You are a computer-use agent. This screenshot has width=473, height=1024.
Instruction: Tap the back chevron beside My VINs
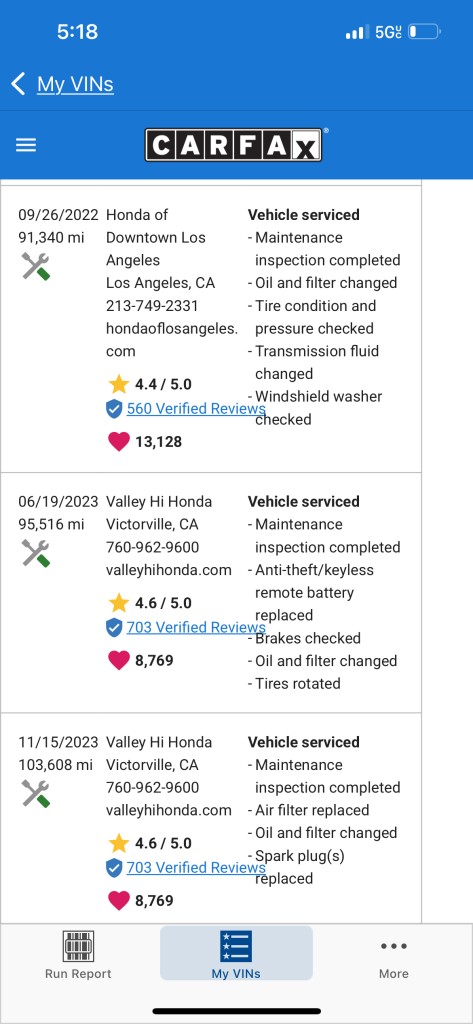point(18,84)
